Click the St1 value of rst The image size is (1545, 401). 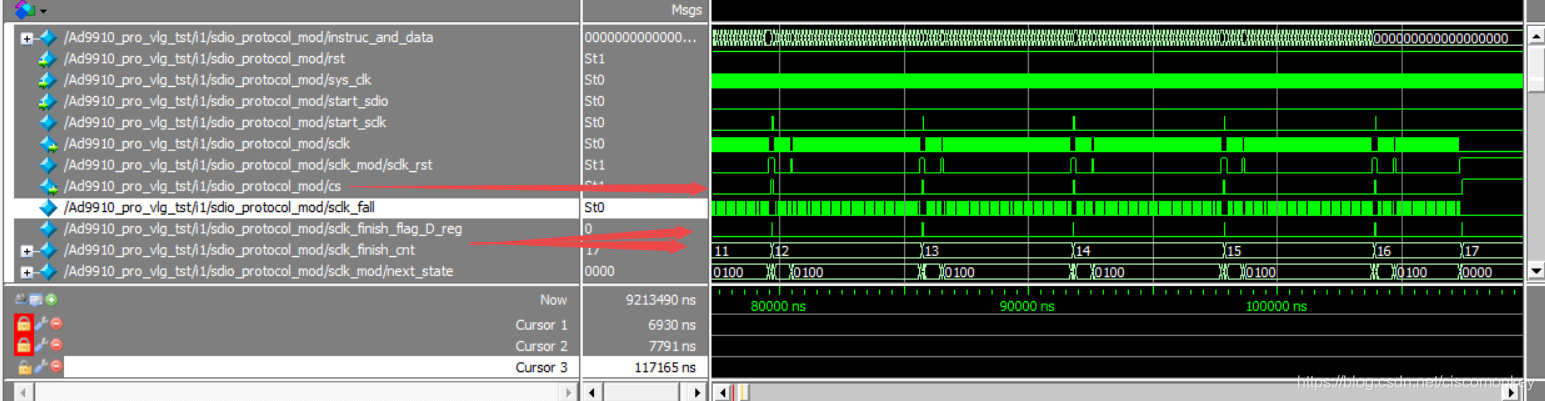click(594, 59)
